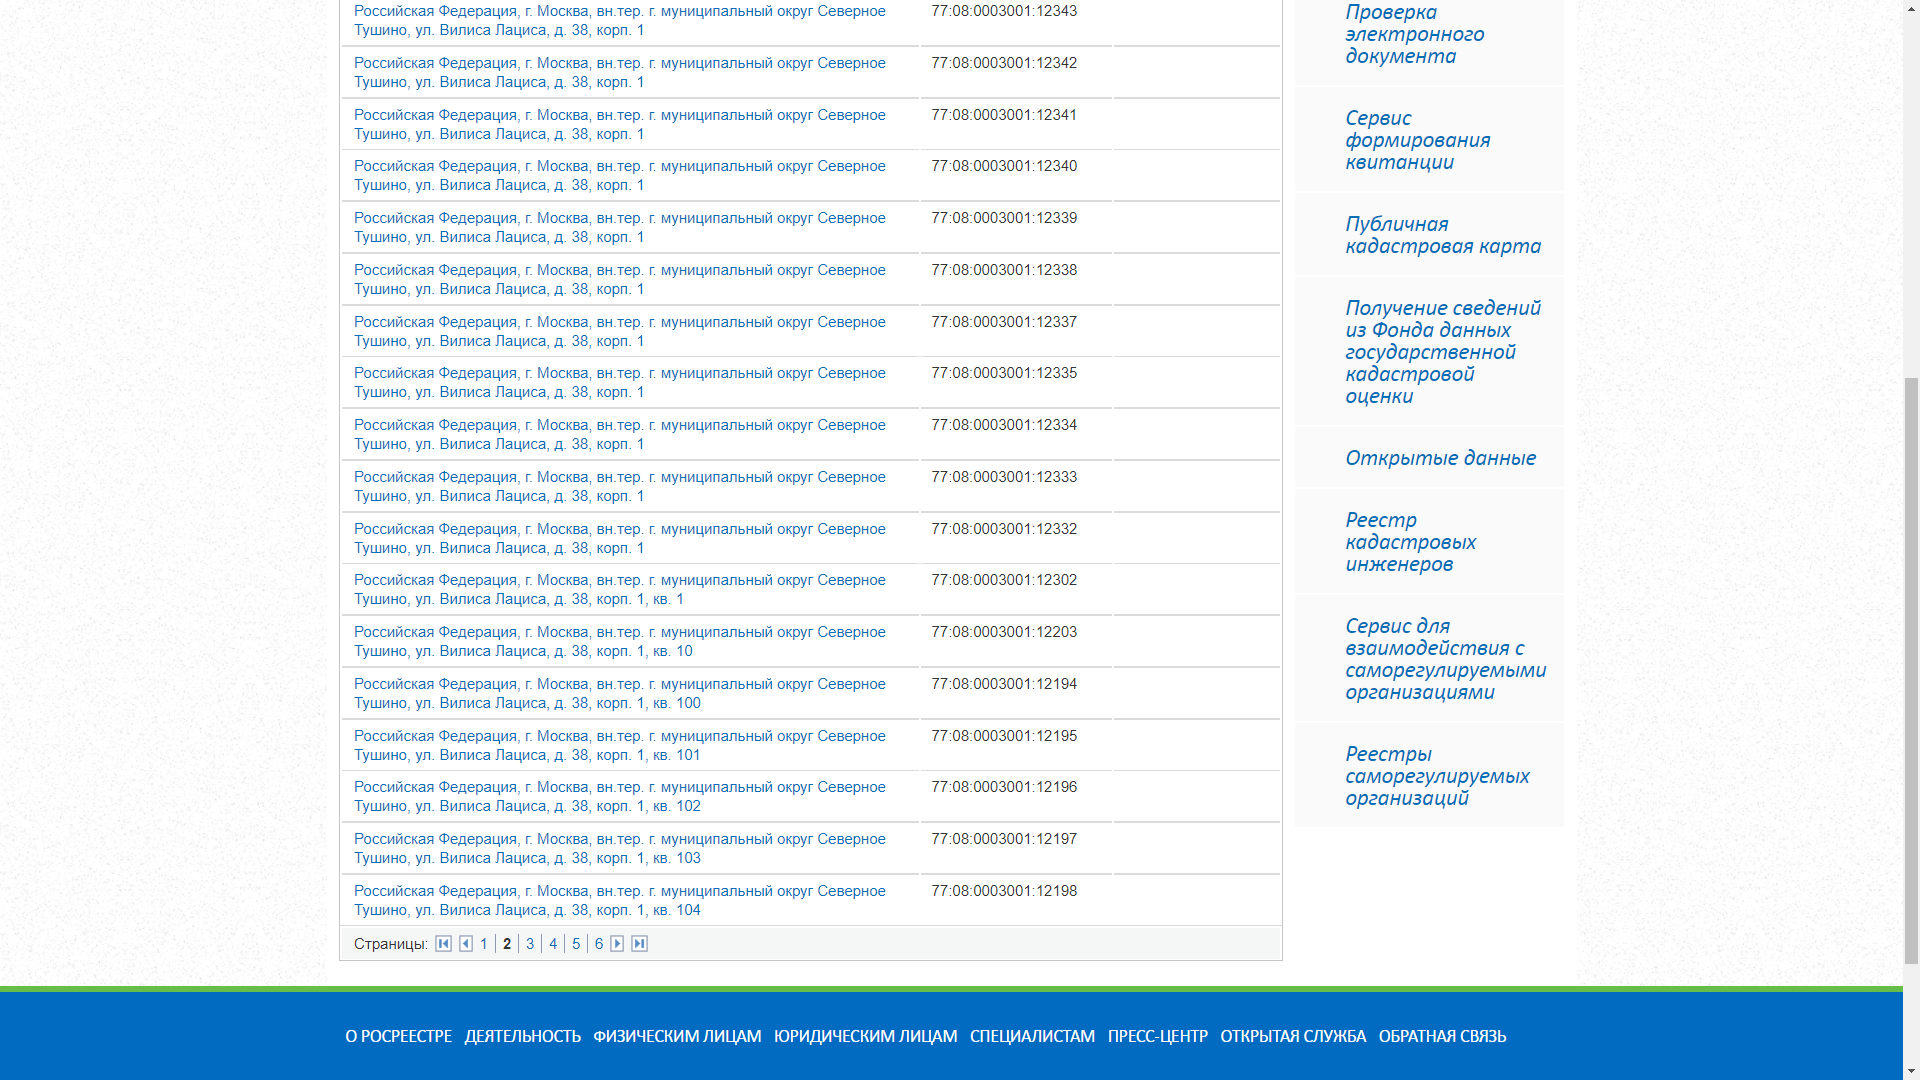Click the vertical page scrollbar thumb
The width and height of the screenshot is (1920, 1080).
[1911, 670]
